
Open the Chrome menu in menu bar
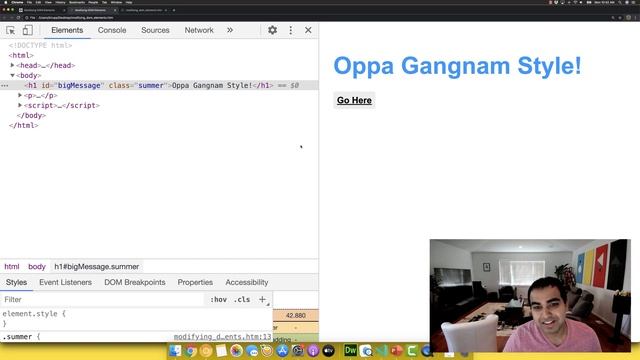pyautogui.click(x=17, y=2)
